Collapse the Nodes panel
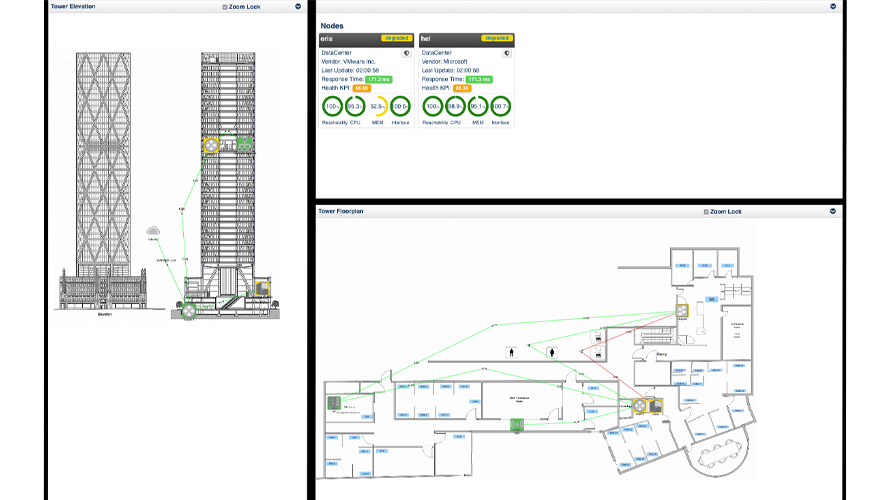The height and width of the screenshot is (500, 890). pos(833,6)
